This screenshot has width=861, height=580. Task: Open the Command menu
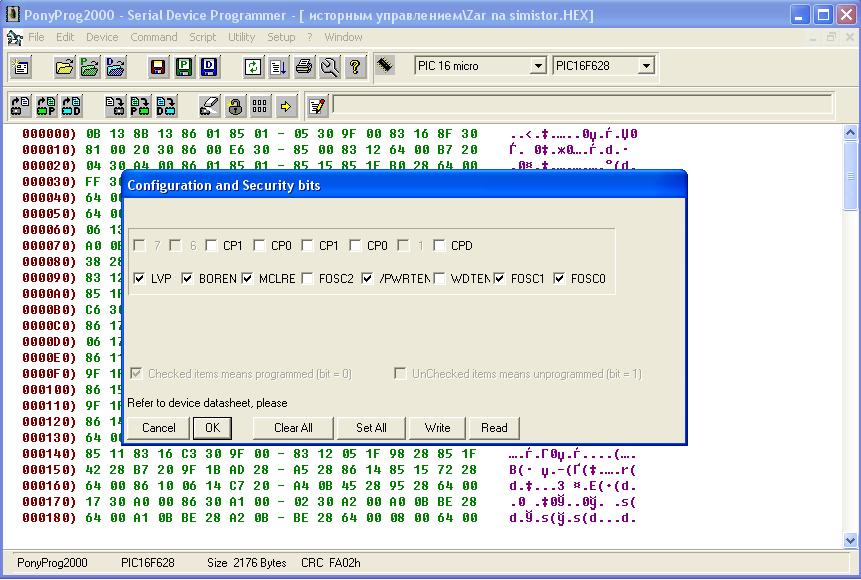153,37
